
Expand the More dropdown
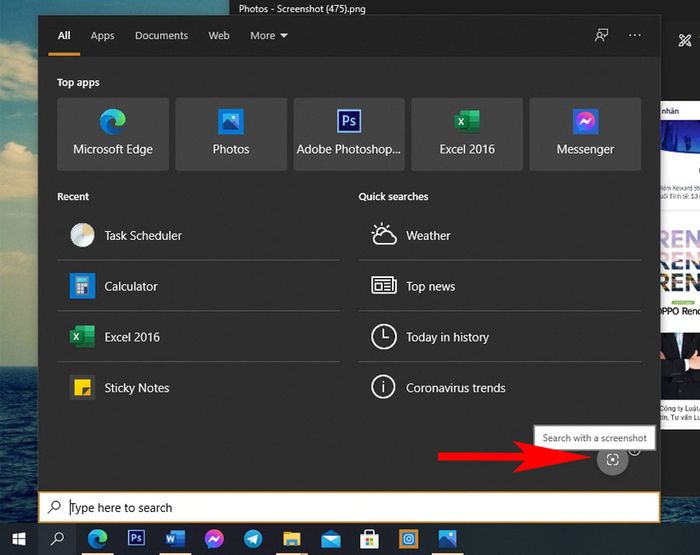[269, 36]
